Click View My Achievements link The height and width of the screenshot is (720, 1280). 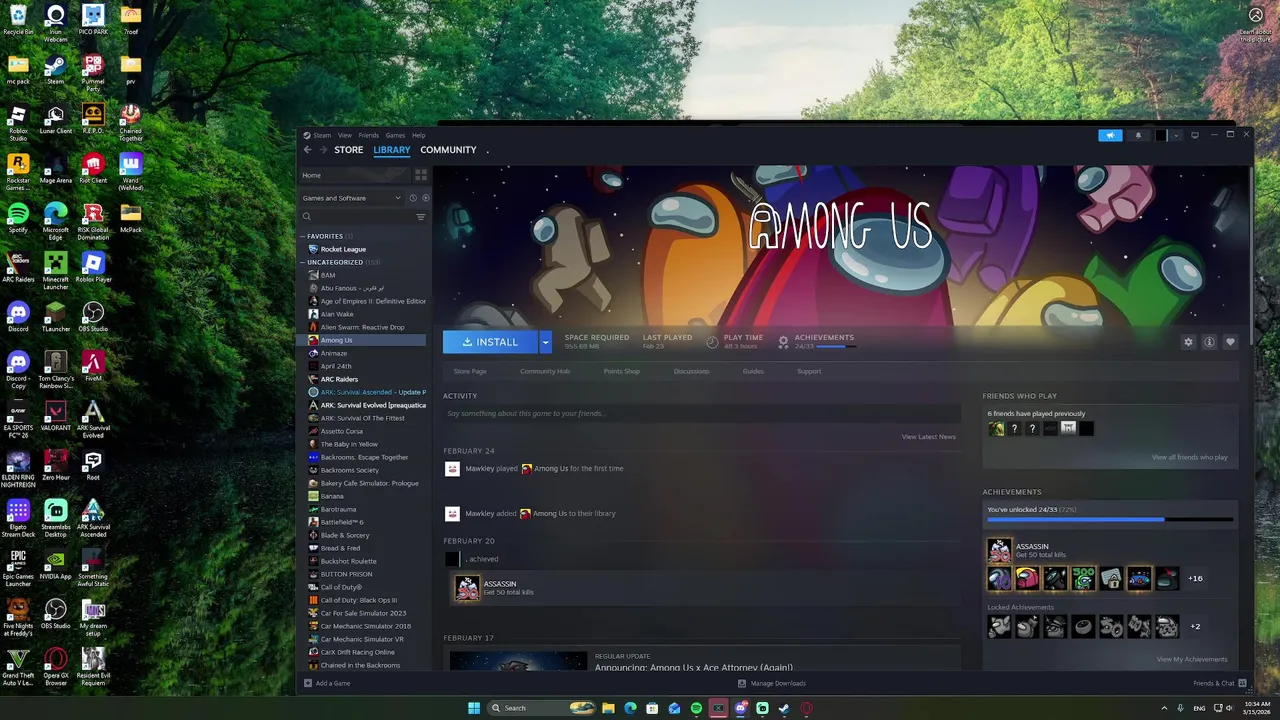click(1192, 659)
